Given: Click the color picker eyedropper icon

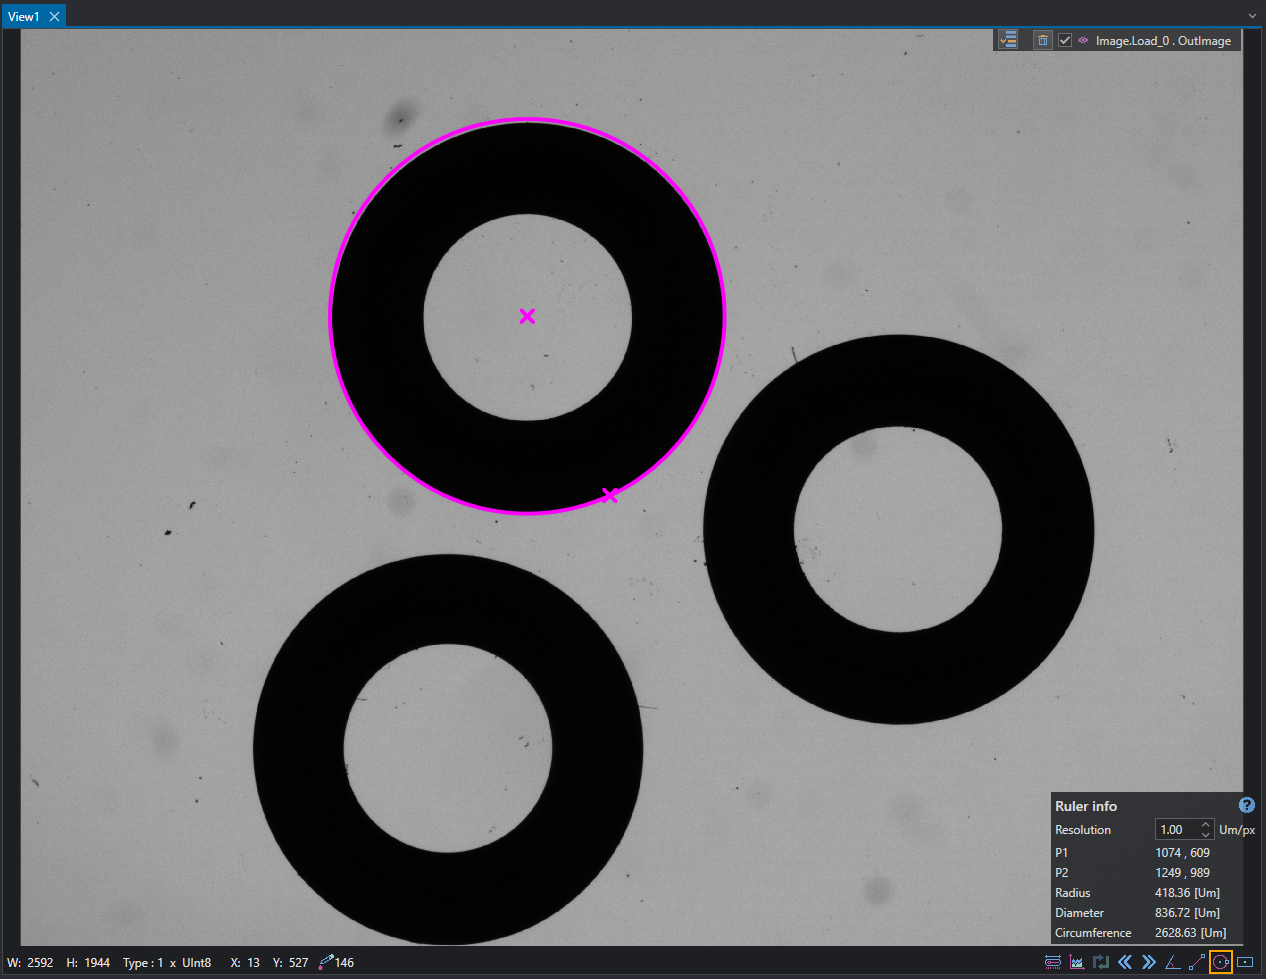Looking at the screenshot, I should click(326, 962).
